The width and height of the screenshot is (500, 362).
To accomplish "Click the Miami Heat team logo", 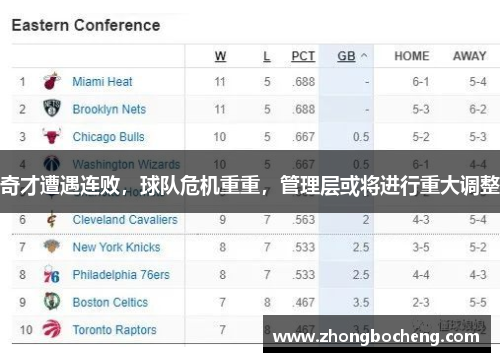I will pos(52,81).
